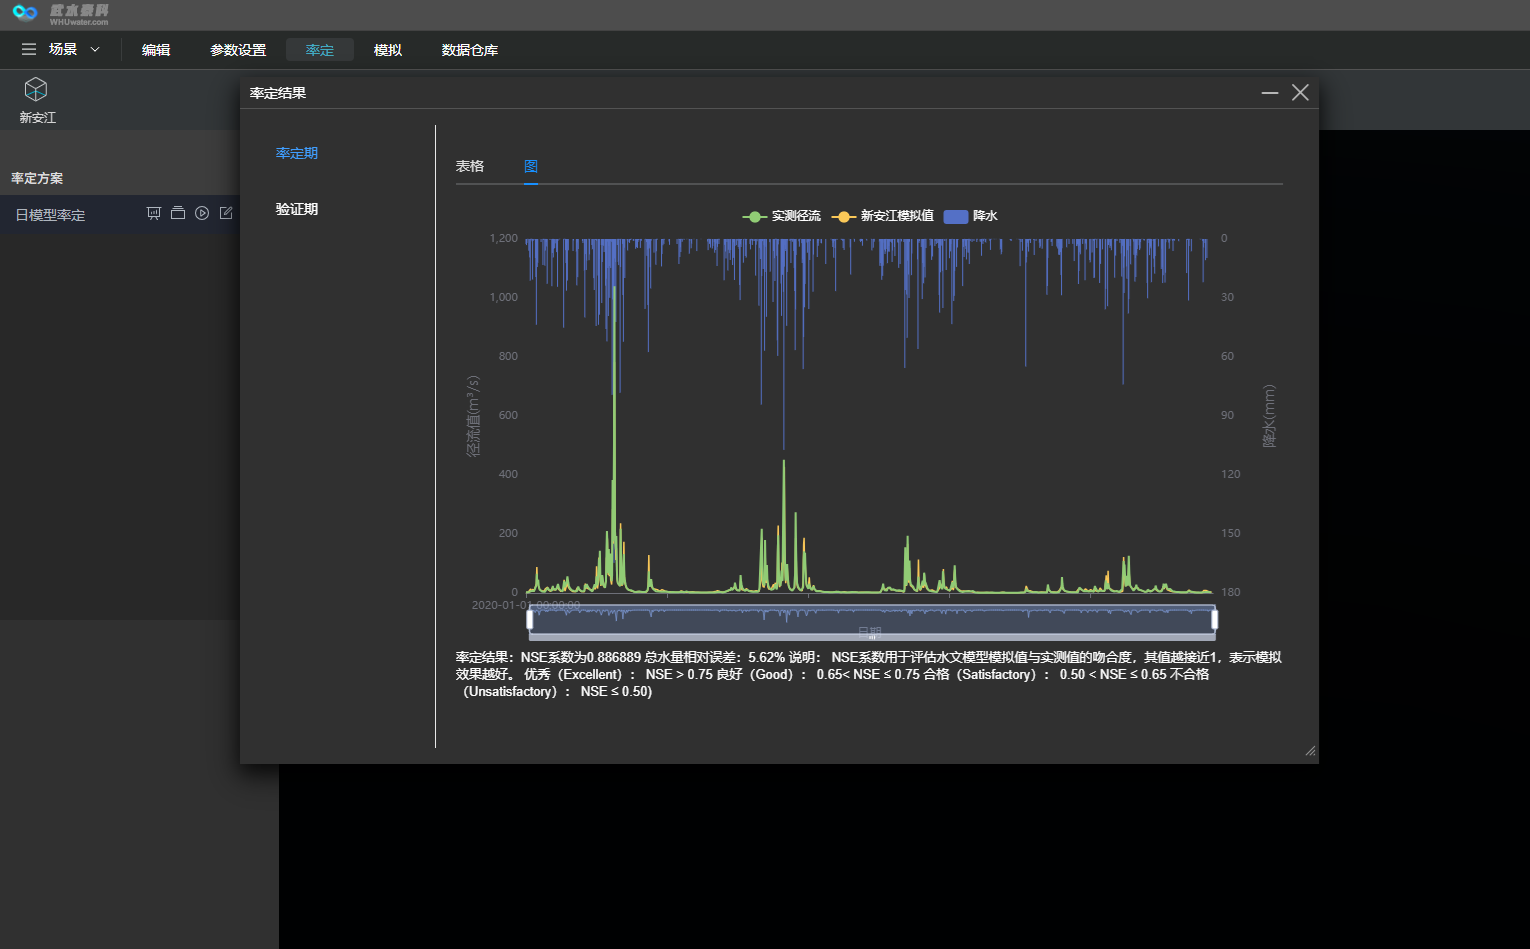Toggle the 新安江模拟值 legend series

883,216
